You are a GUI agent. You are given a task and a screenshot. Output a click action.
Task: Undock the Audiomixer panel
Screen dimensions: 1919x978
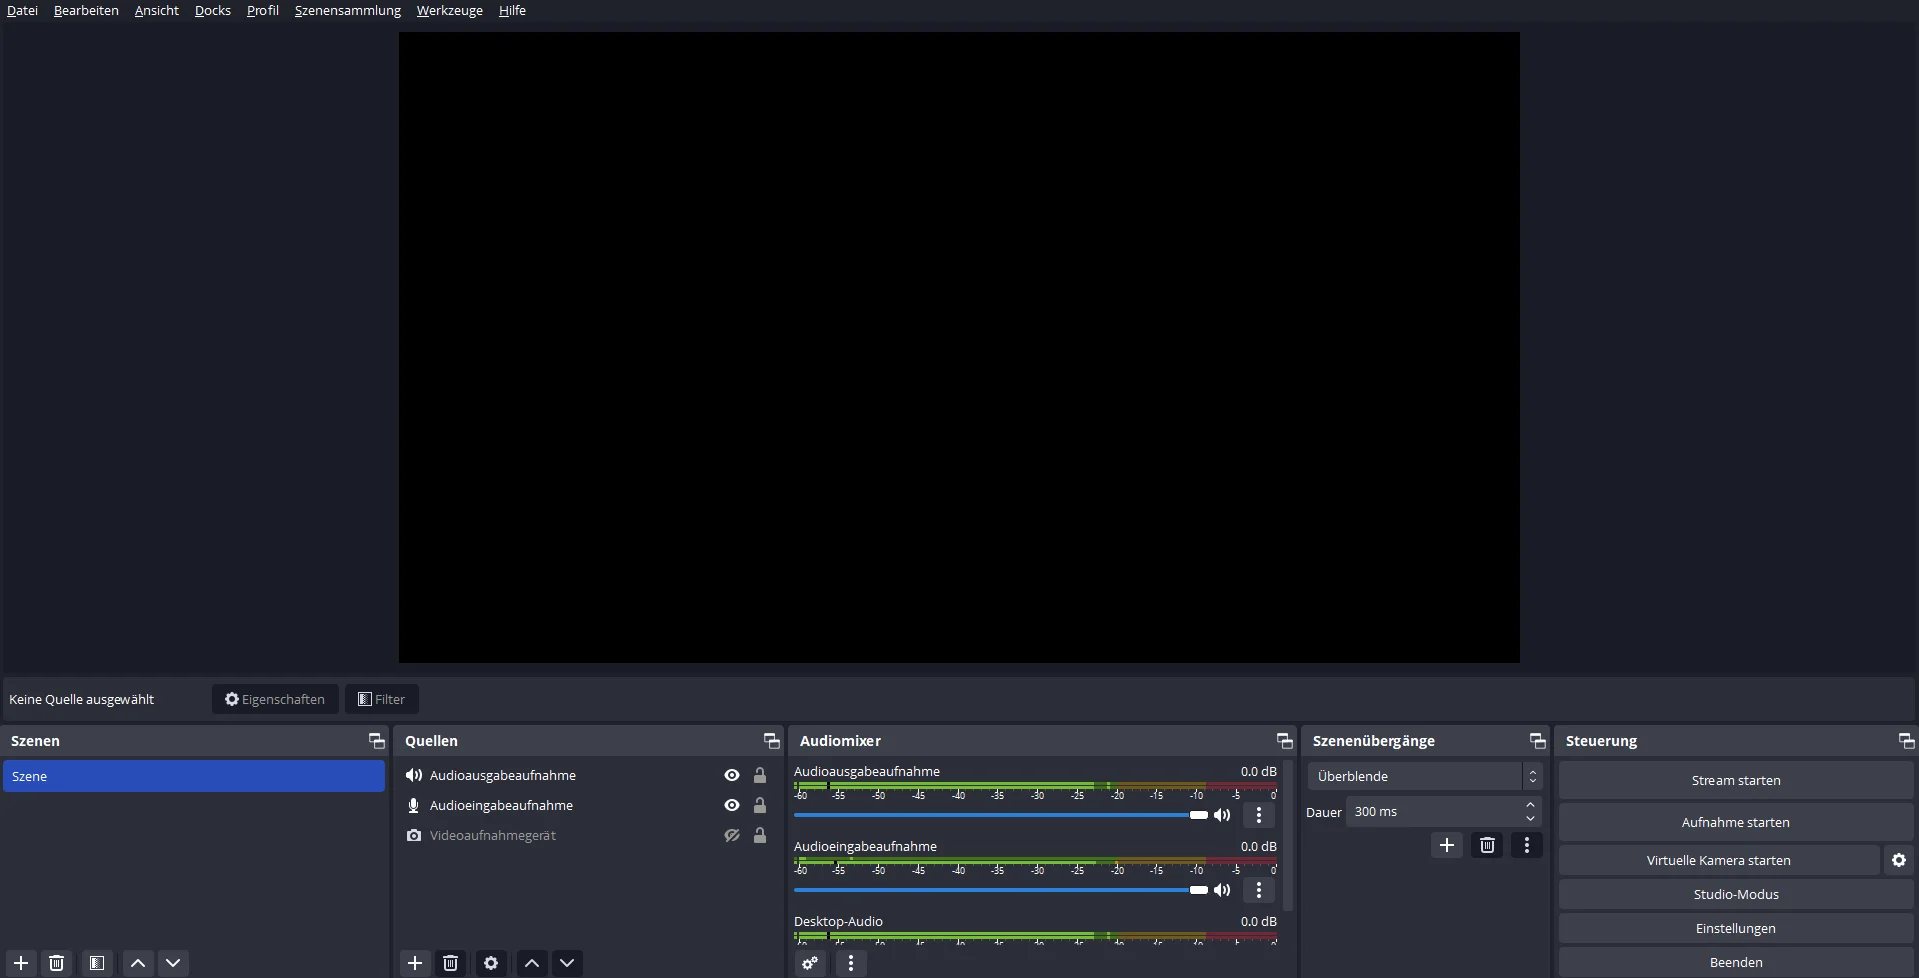[1284, 741]
